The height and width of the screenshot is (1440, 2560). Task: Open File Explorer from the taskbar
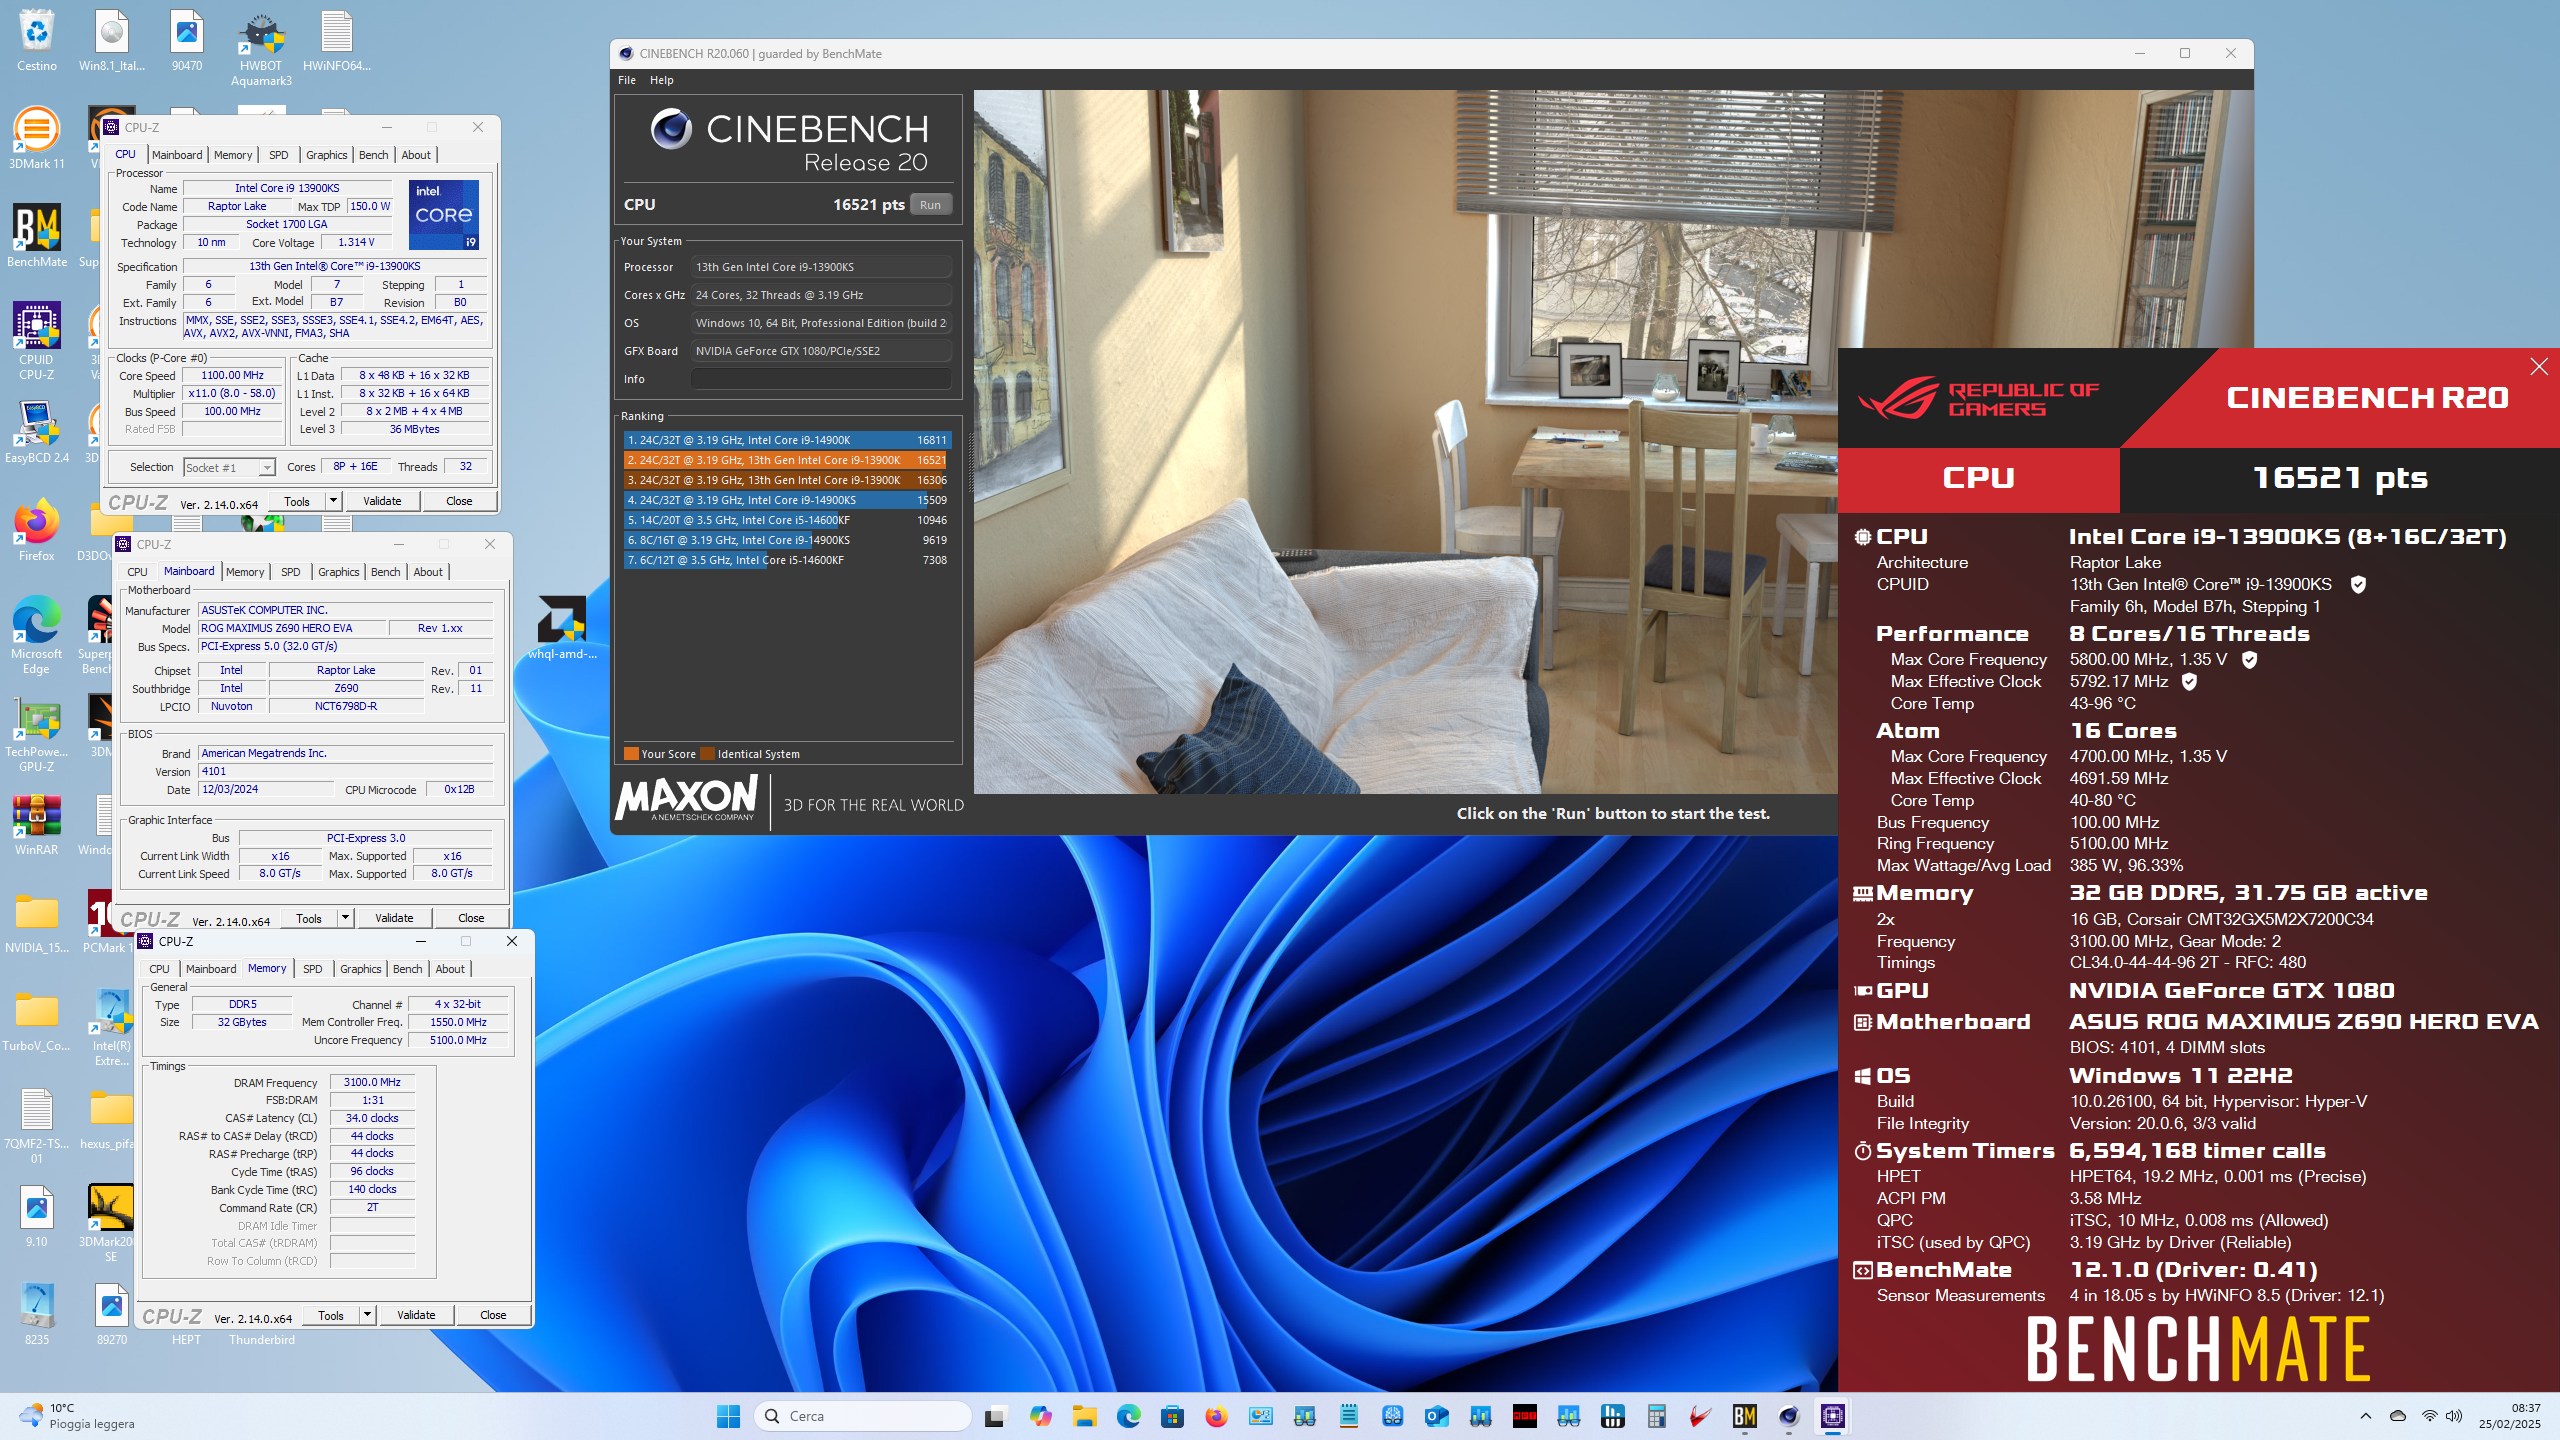[x=1084, y=1416]
